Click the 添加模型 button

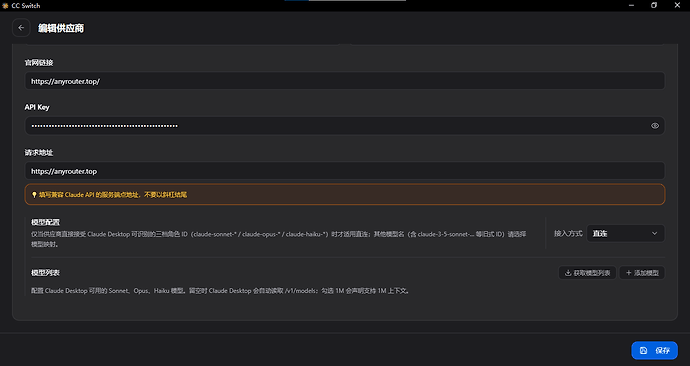coord(642,273)
